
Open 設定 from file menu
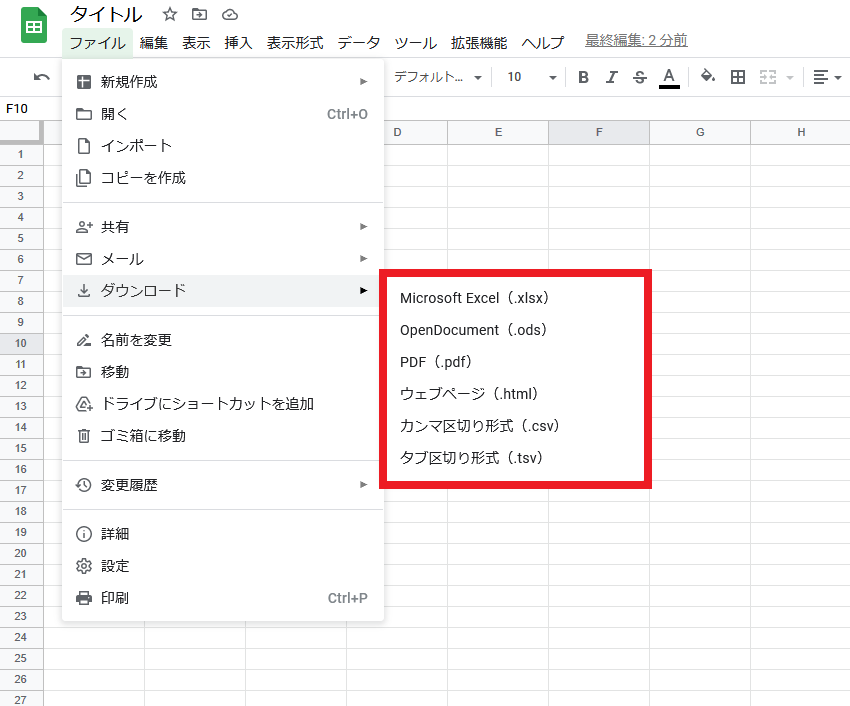click(223, 566)
